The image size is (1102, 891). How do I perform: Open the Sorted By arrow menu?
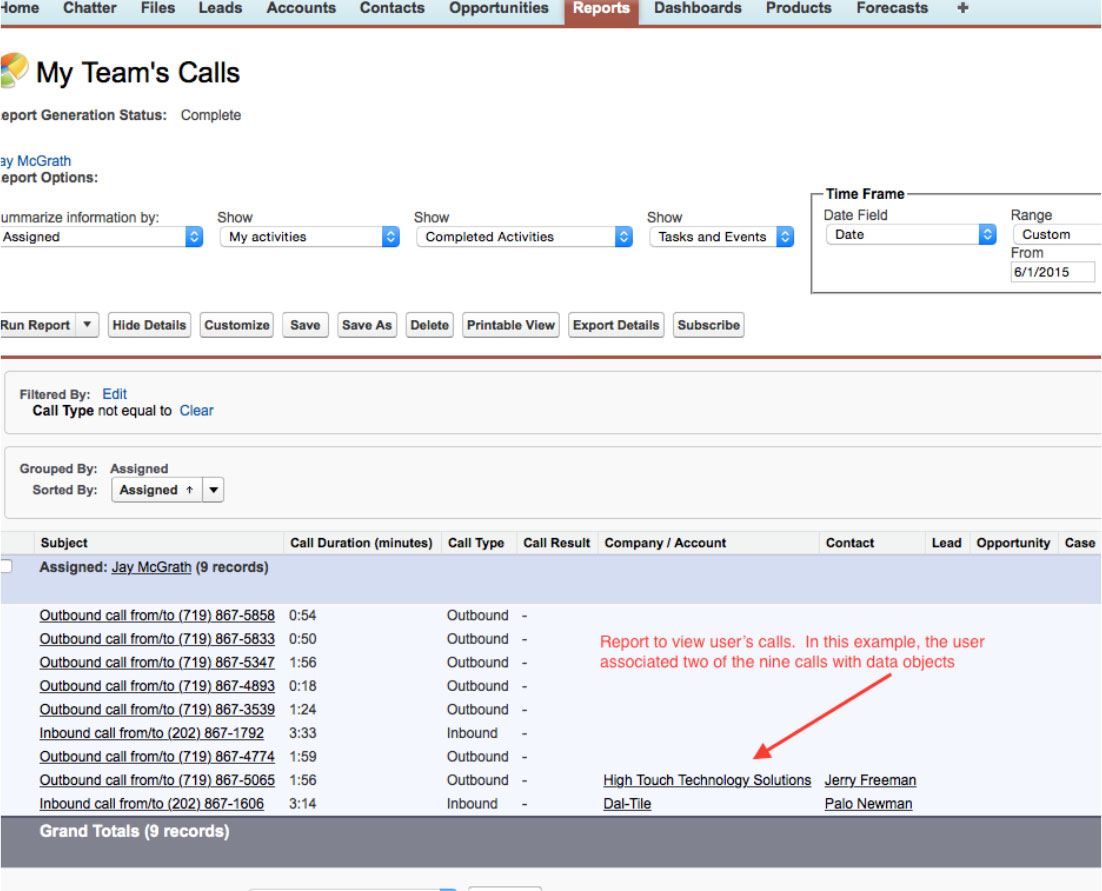coord(214,490)
